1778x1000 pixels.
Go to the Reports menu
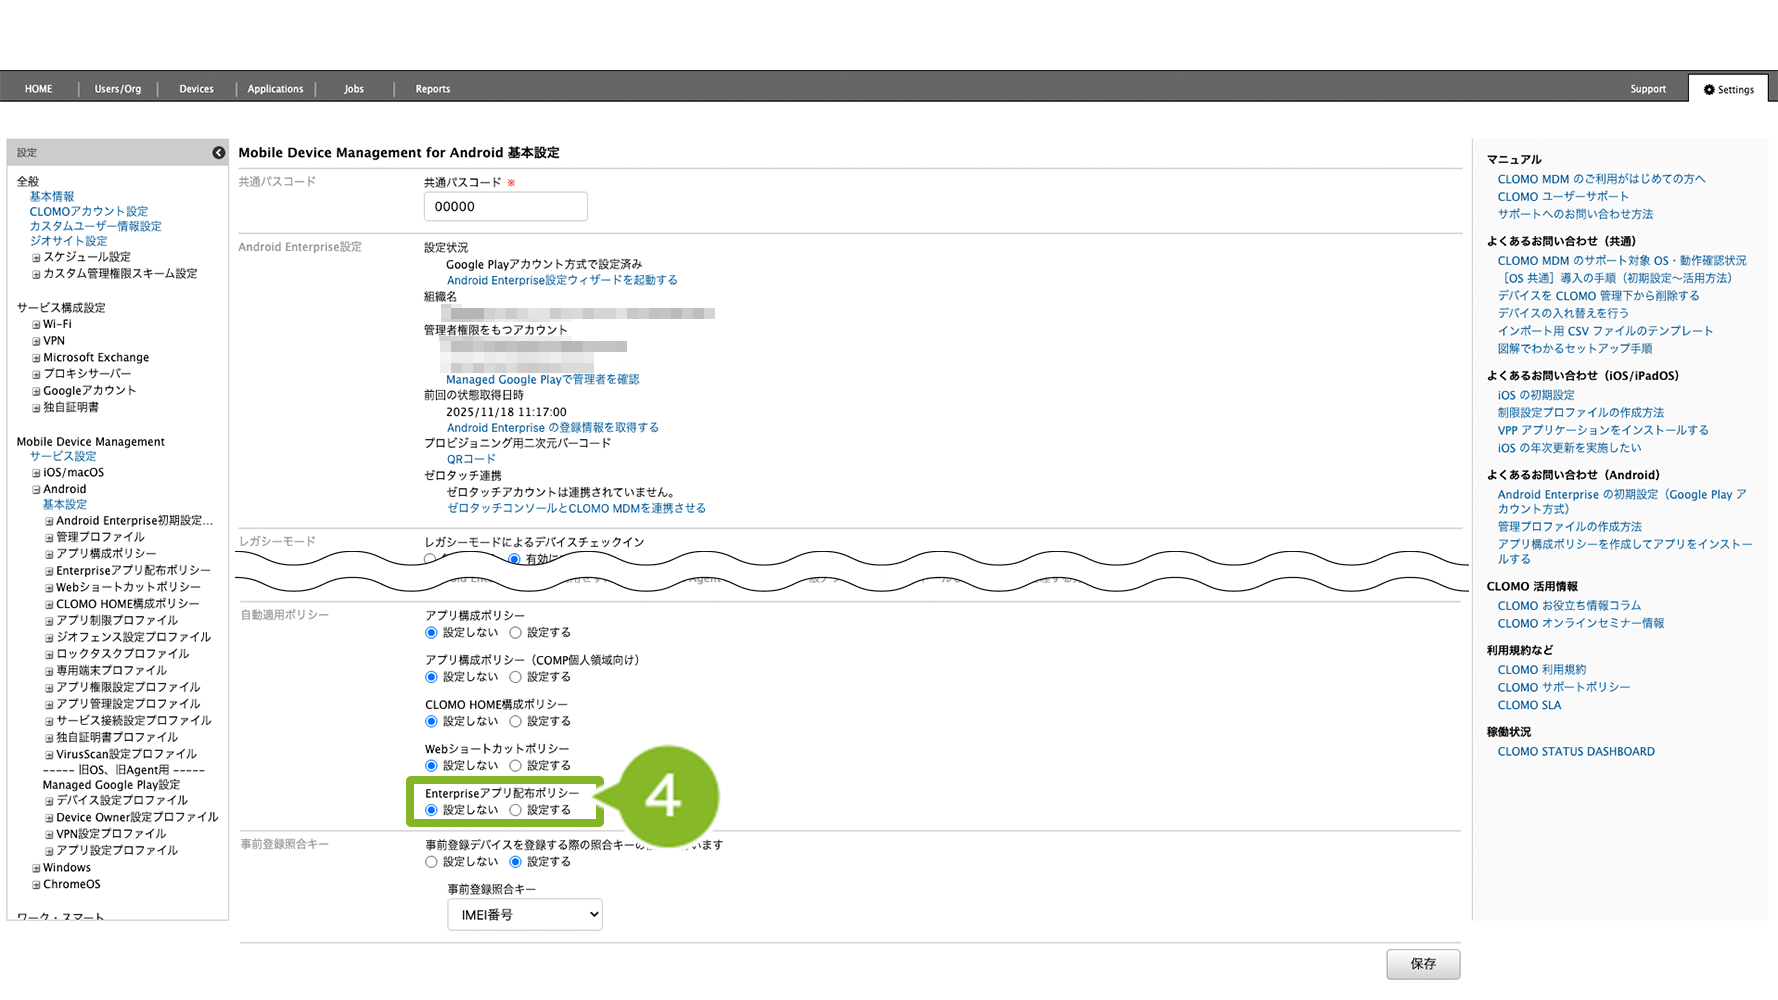pos(432,89)
